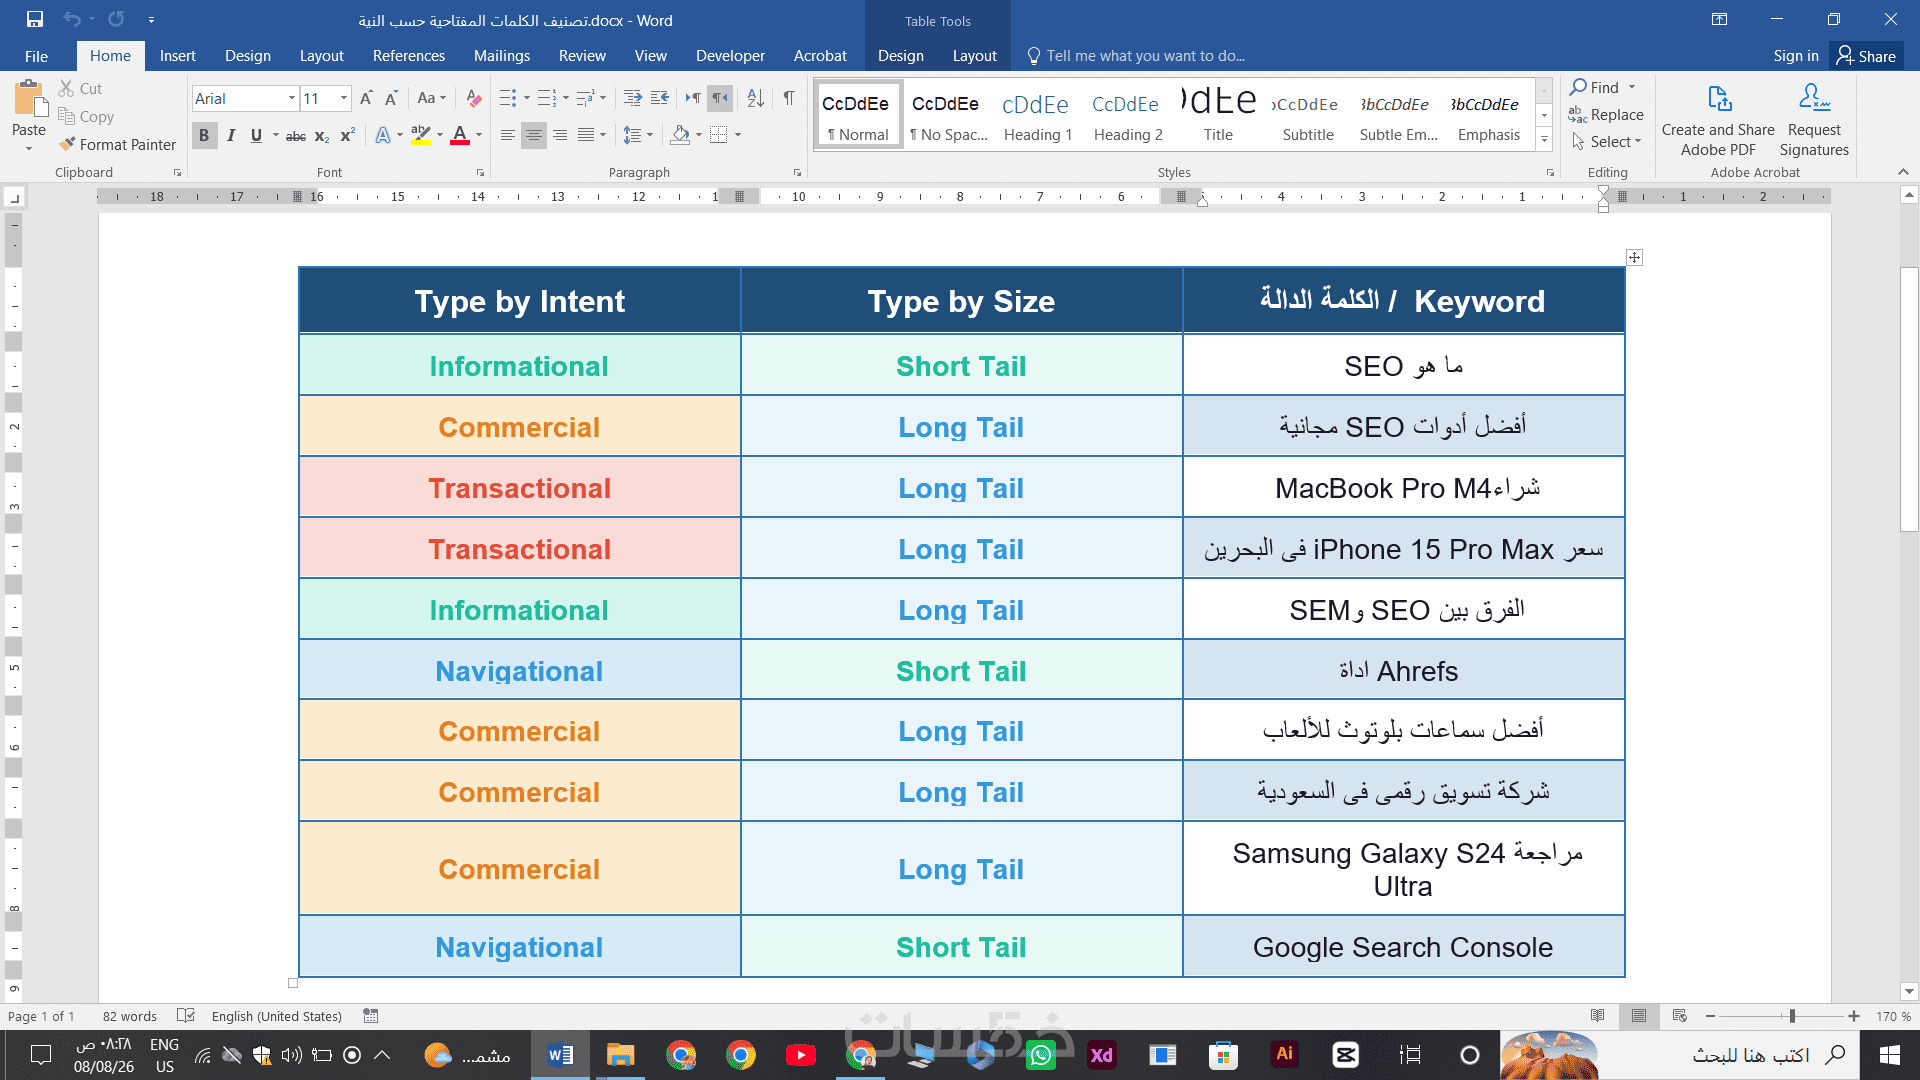The height and width of the screenshot is (1080, 1920).
Task: Click the Windows Start button
Action: point(1890,1055)
